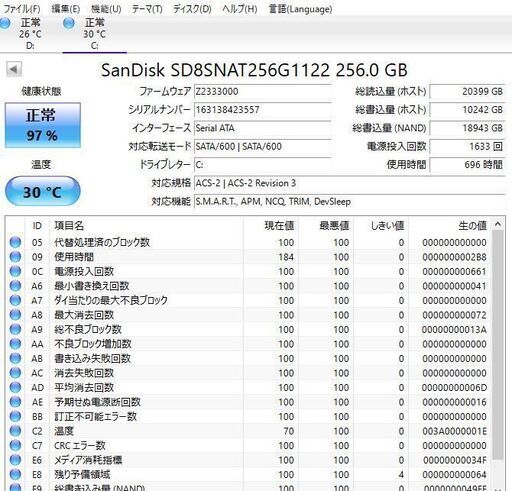Open the テーマ(T) menu
Screen dimensions: 512x491
(147, 9)
